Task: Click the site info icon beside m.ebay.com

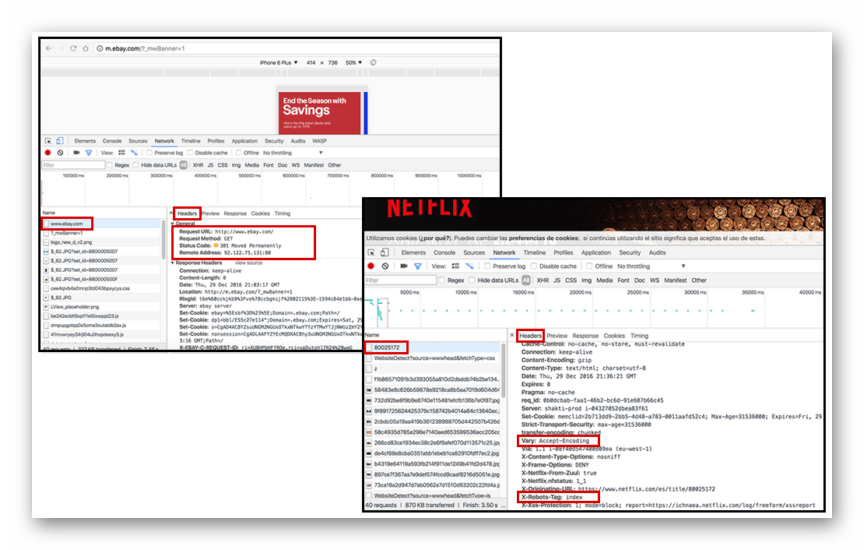Action: pos(100,48)
